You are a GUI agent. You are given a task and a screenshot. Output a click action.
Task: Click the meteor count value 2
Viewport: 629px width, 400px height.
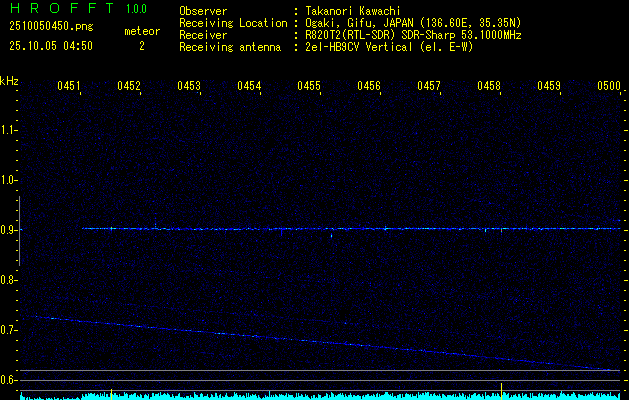point(141,46)
